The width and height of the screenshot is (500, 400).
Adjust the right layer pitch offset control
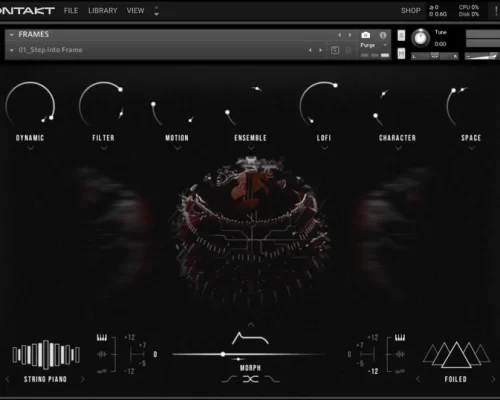click(x=367, y=354)
